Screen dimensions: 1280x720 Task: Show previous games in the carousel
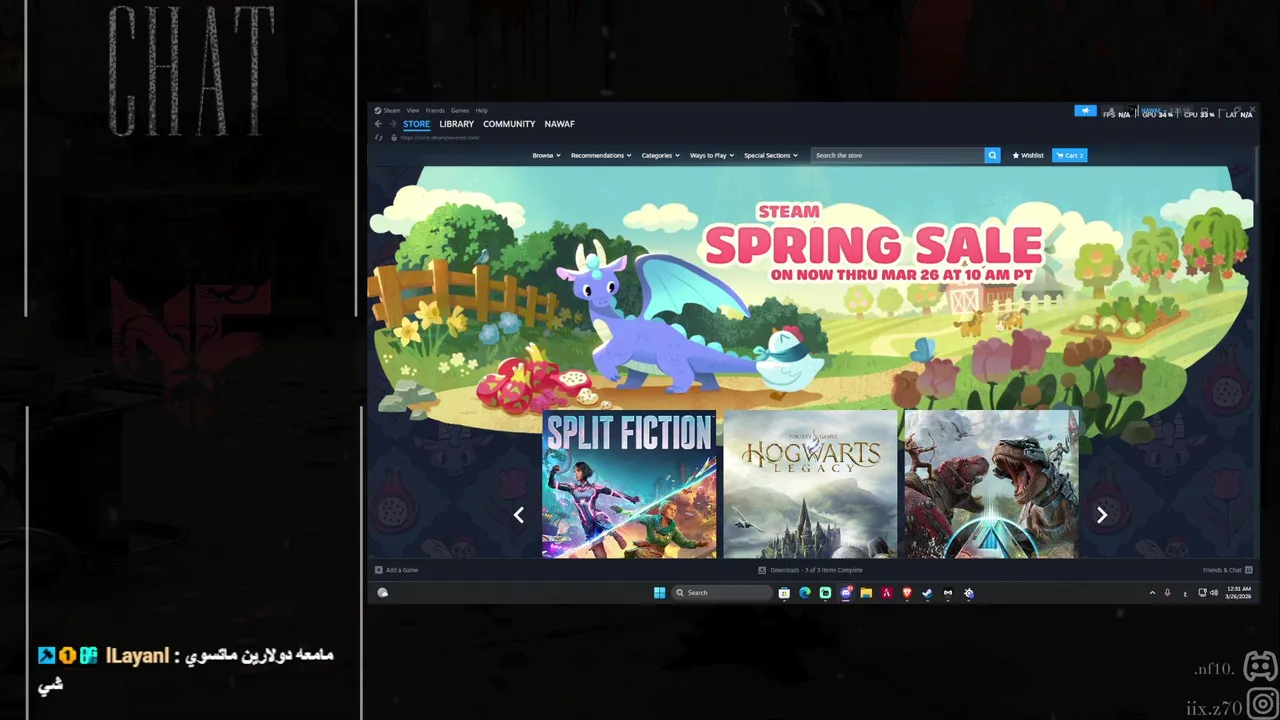coord(518,515)
